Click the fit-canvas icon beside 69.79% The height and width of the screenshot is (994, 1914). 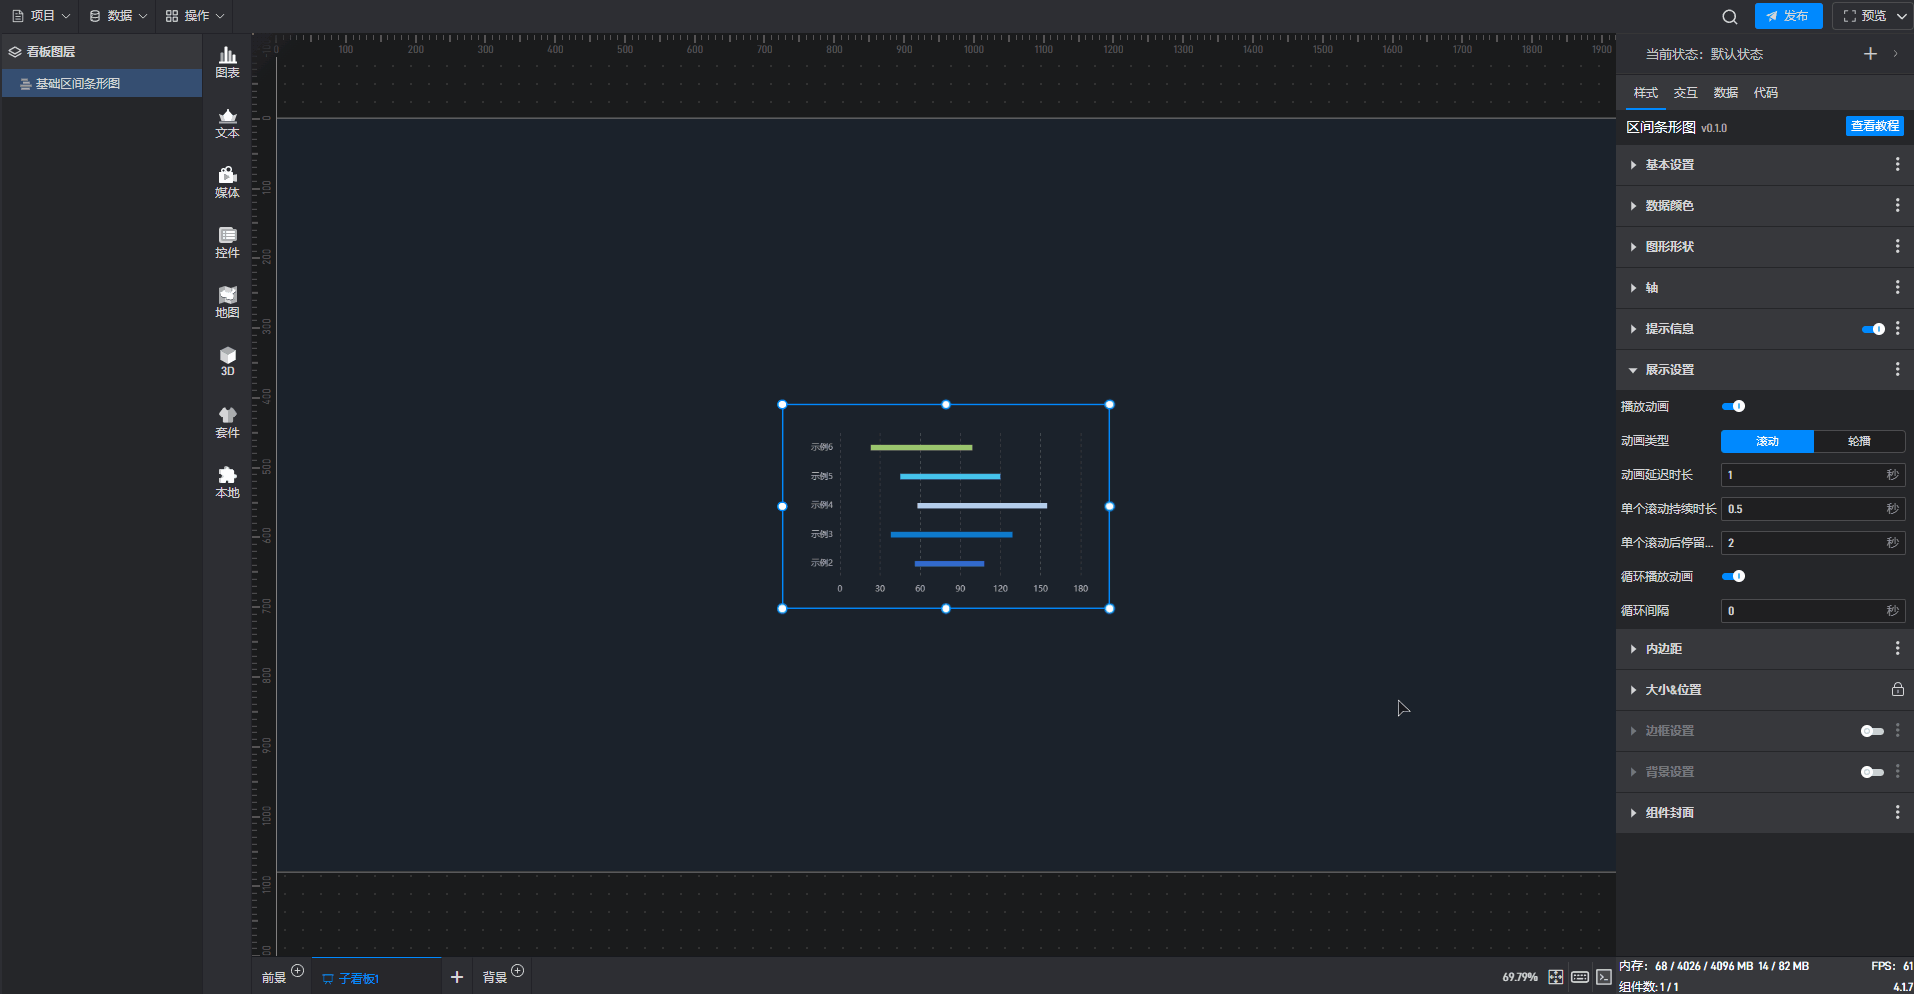pos(1556,977)
